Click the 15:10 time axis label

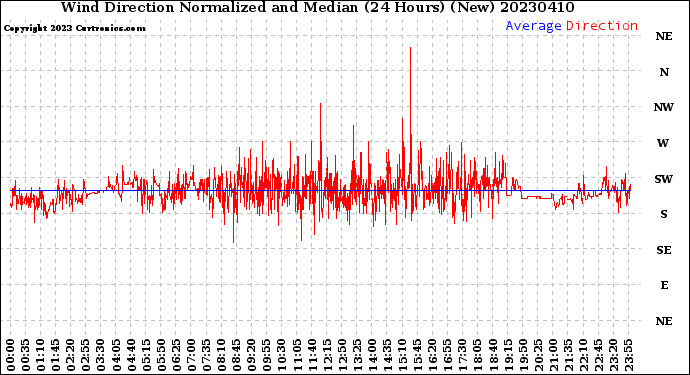click(403, 355)
